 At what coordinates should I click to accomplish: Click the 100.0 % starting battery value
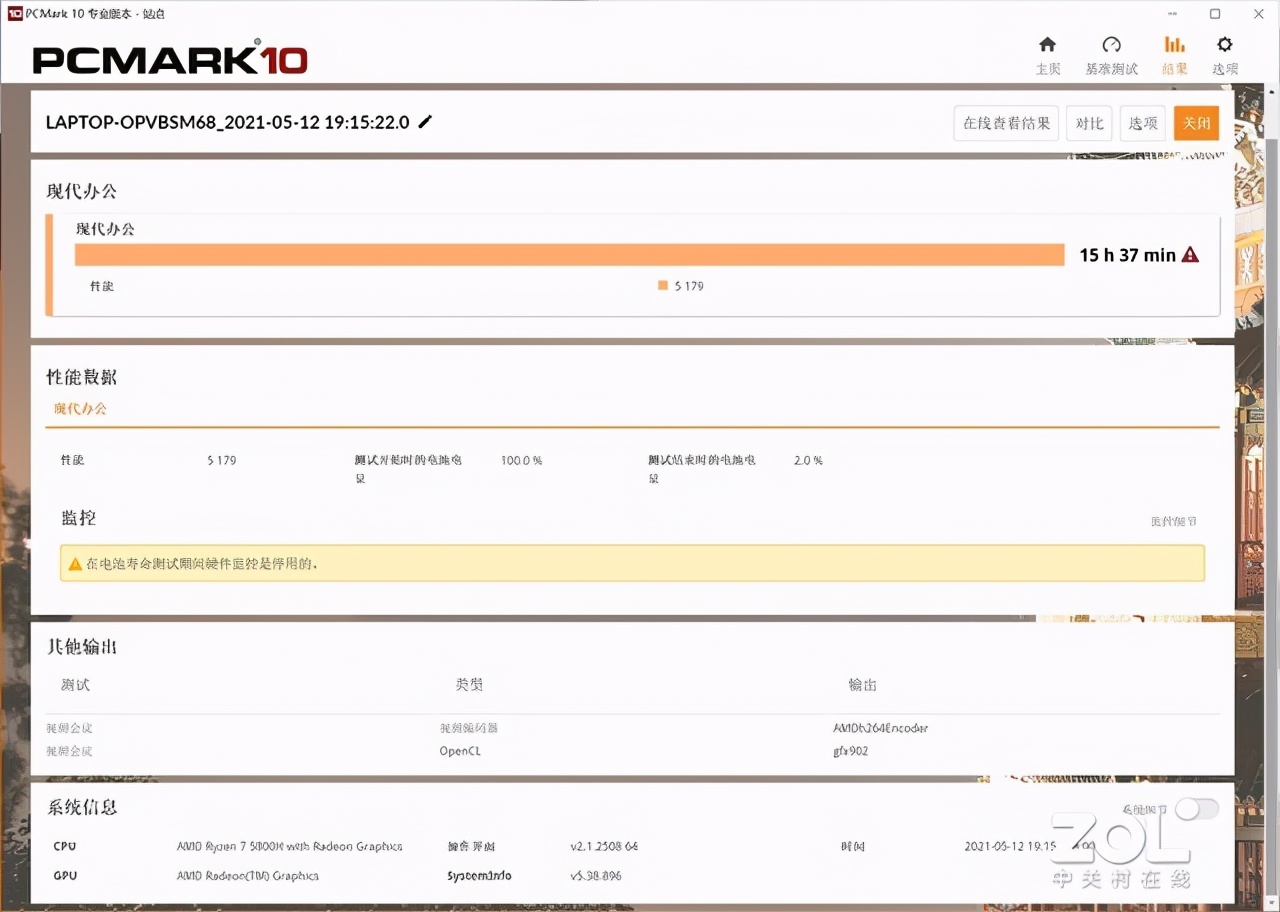(521, 460)
